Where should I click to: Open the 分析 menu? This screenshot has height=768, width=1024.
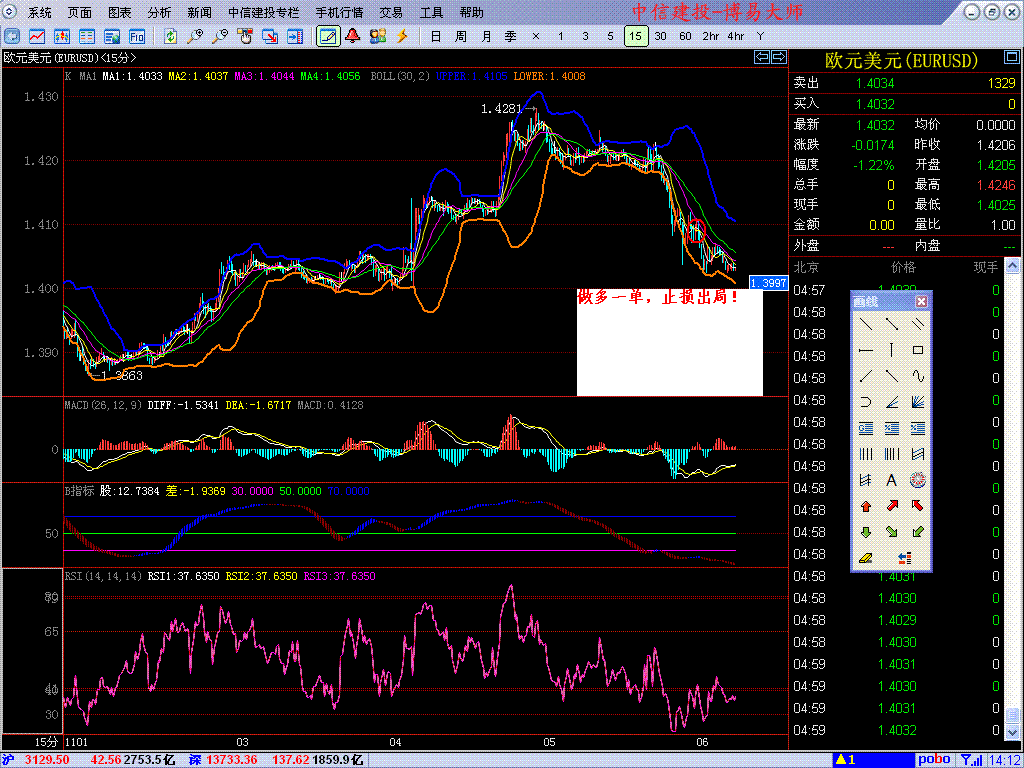click(159, 12)
